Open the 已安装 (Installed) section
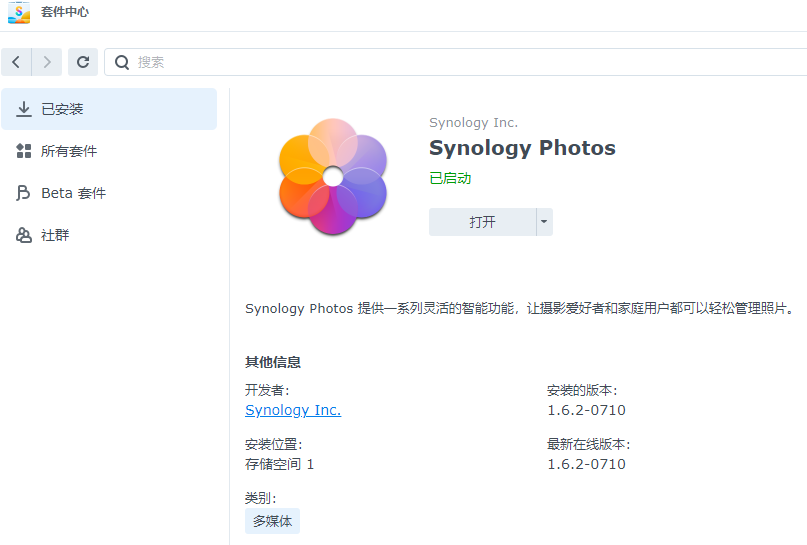This screenshot has height=545, width=807. 109,109
